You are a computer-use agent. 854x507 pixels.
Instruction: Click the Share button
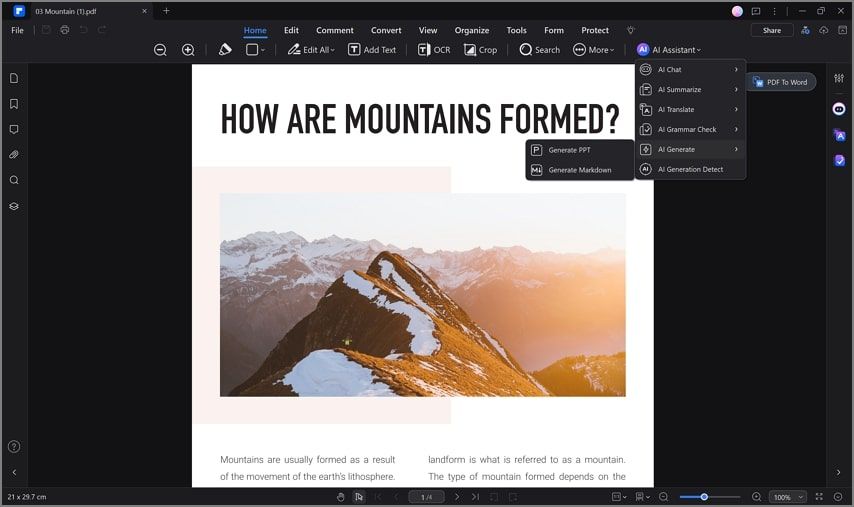pos(772,30)
